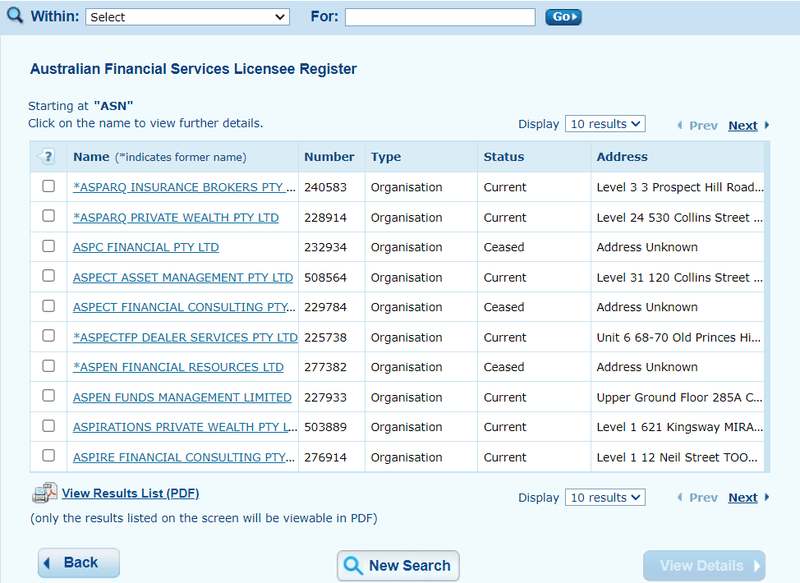Screen dimensions: 800x583
Task: Click licence number 229784
Action: (325, 307)
